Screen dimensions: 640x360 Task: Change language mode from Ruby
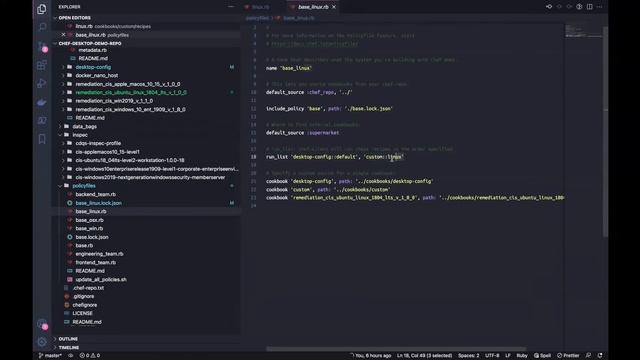coord(522,356)
